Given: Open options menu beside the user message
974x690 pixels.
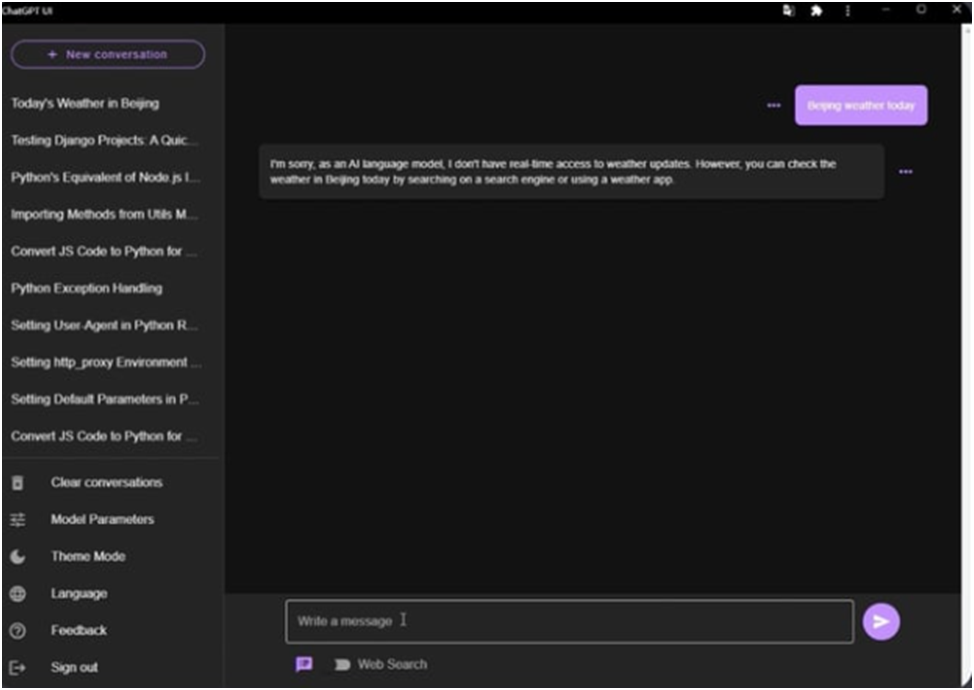Looking at the screenshot, I should coord(773,105).
